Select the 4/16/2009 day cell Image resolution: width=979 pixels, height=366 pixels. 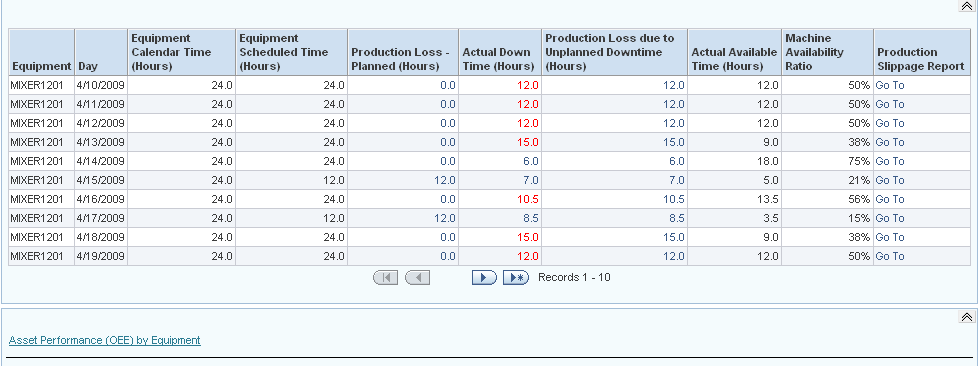point(101,199)
